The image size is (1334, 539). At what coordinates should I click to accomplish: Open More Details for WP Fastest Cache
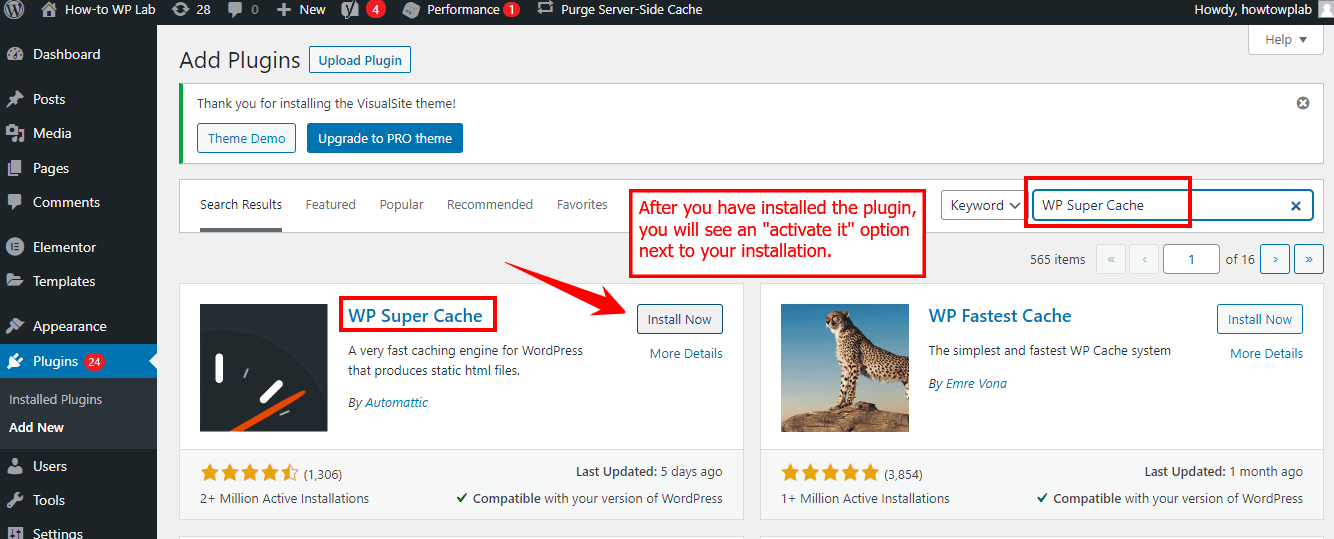point(1267,353)
